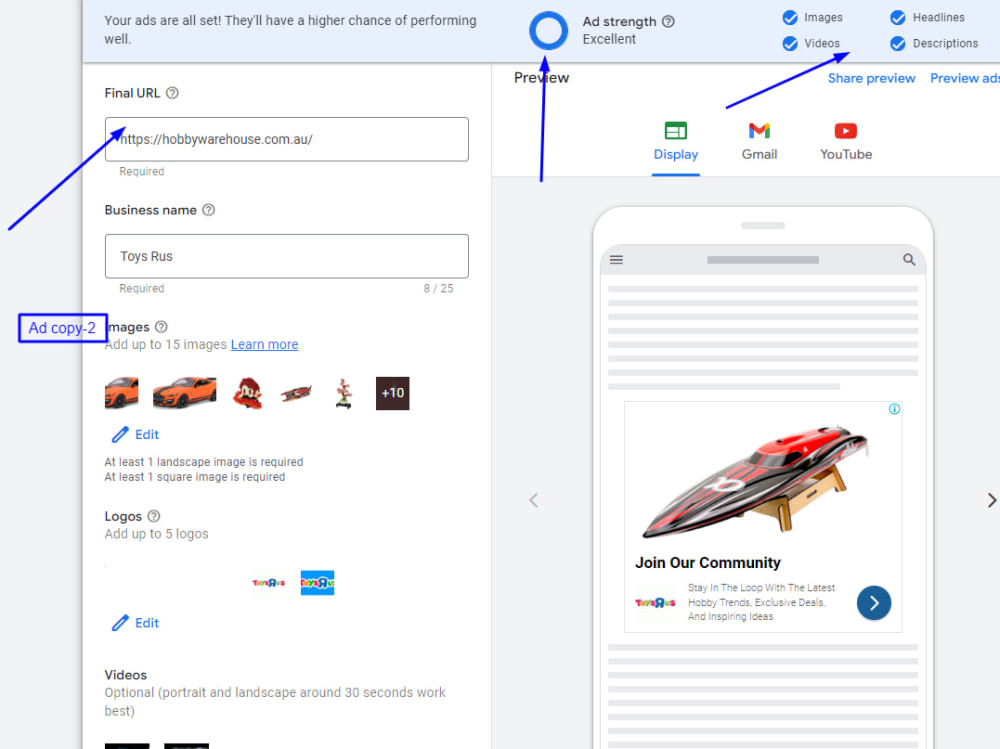Click the Images help question icon
The image size is (1000, 749).
coord(161,327)
